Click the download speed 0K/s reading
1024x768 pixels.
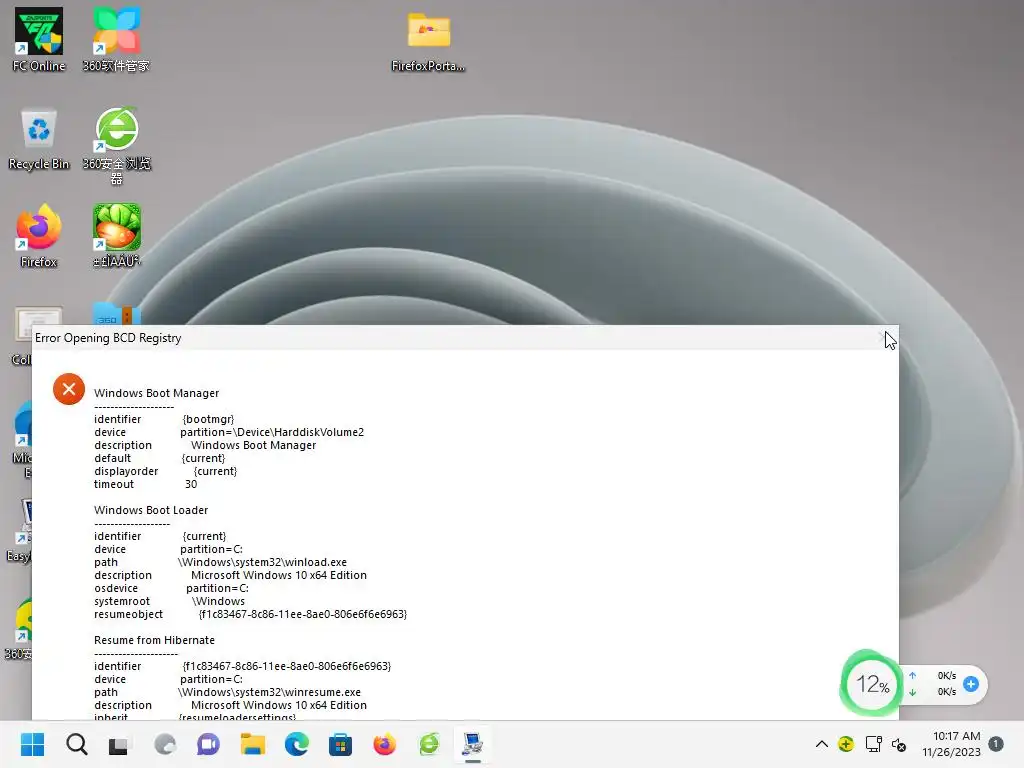[946, 692]
